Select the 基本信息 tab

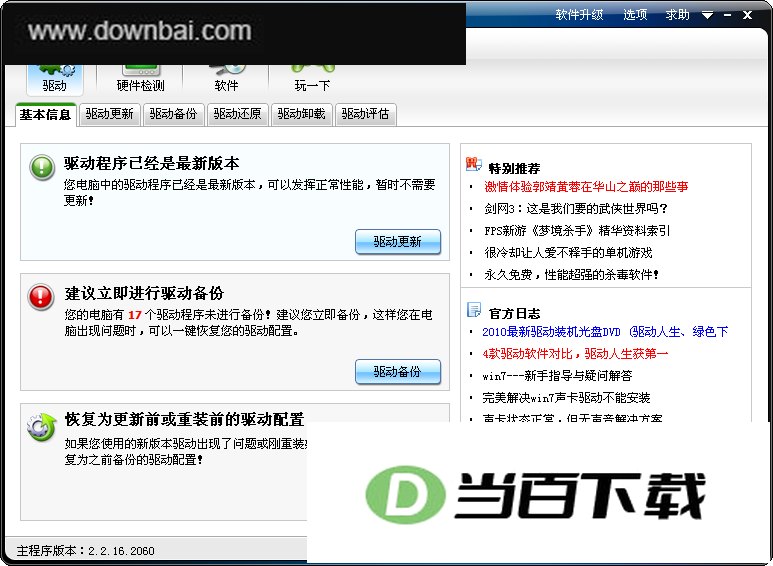coord(45,115)
